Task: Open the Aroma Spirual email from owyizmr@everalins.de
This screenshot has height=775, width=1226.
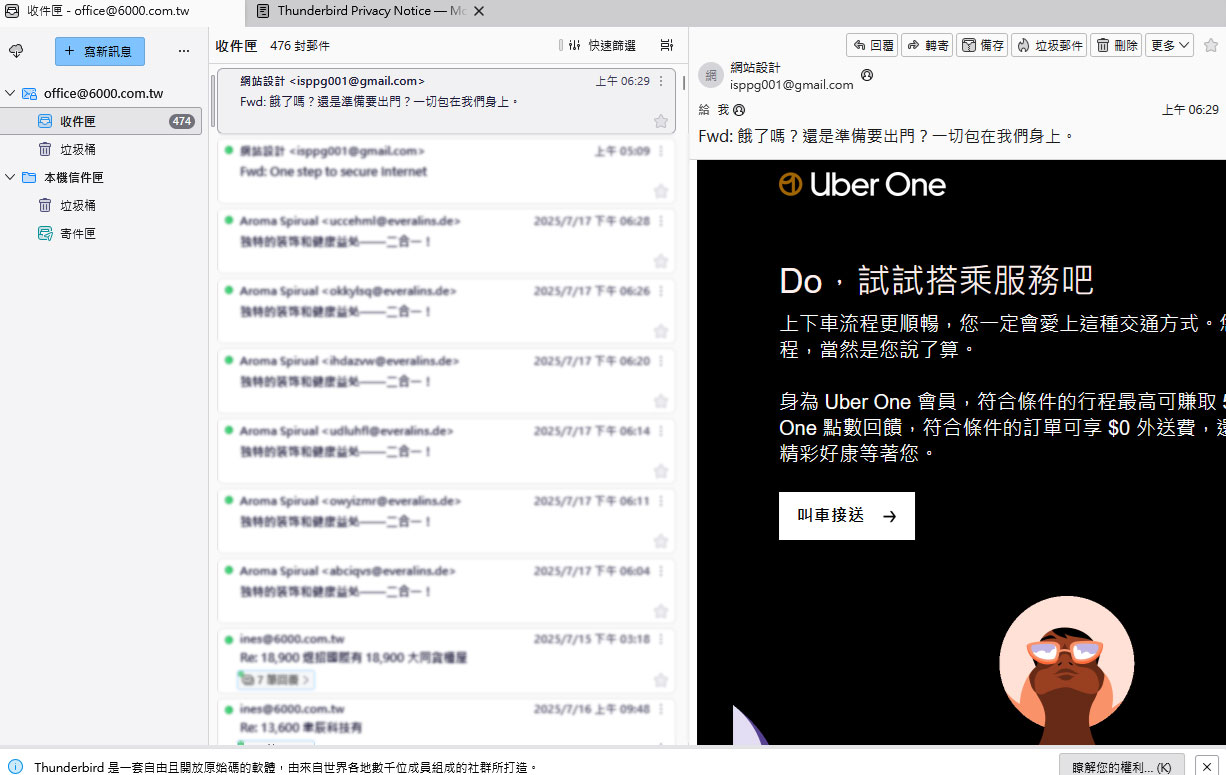Action: tap(446, 521)
